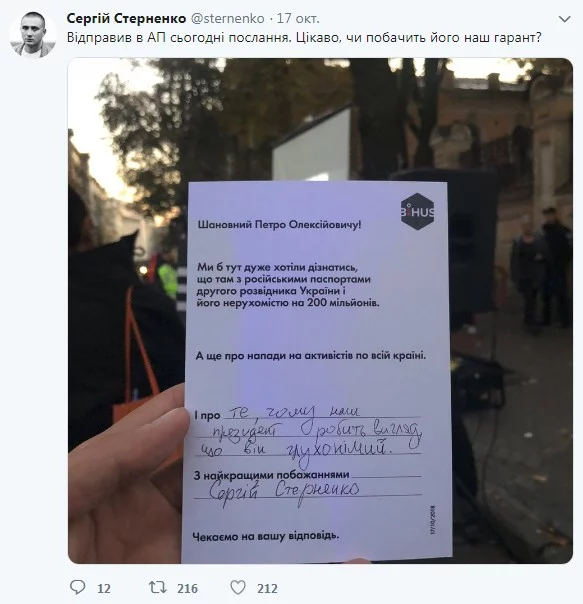Open the author name Сергій Стерненко
The height and width of the screenshot is (604, 583).
pos(126,18)
